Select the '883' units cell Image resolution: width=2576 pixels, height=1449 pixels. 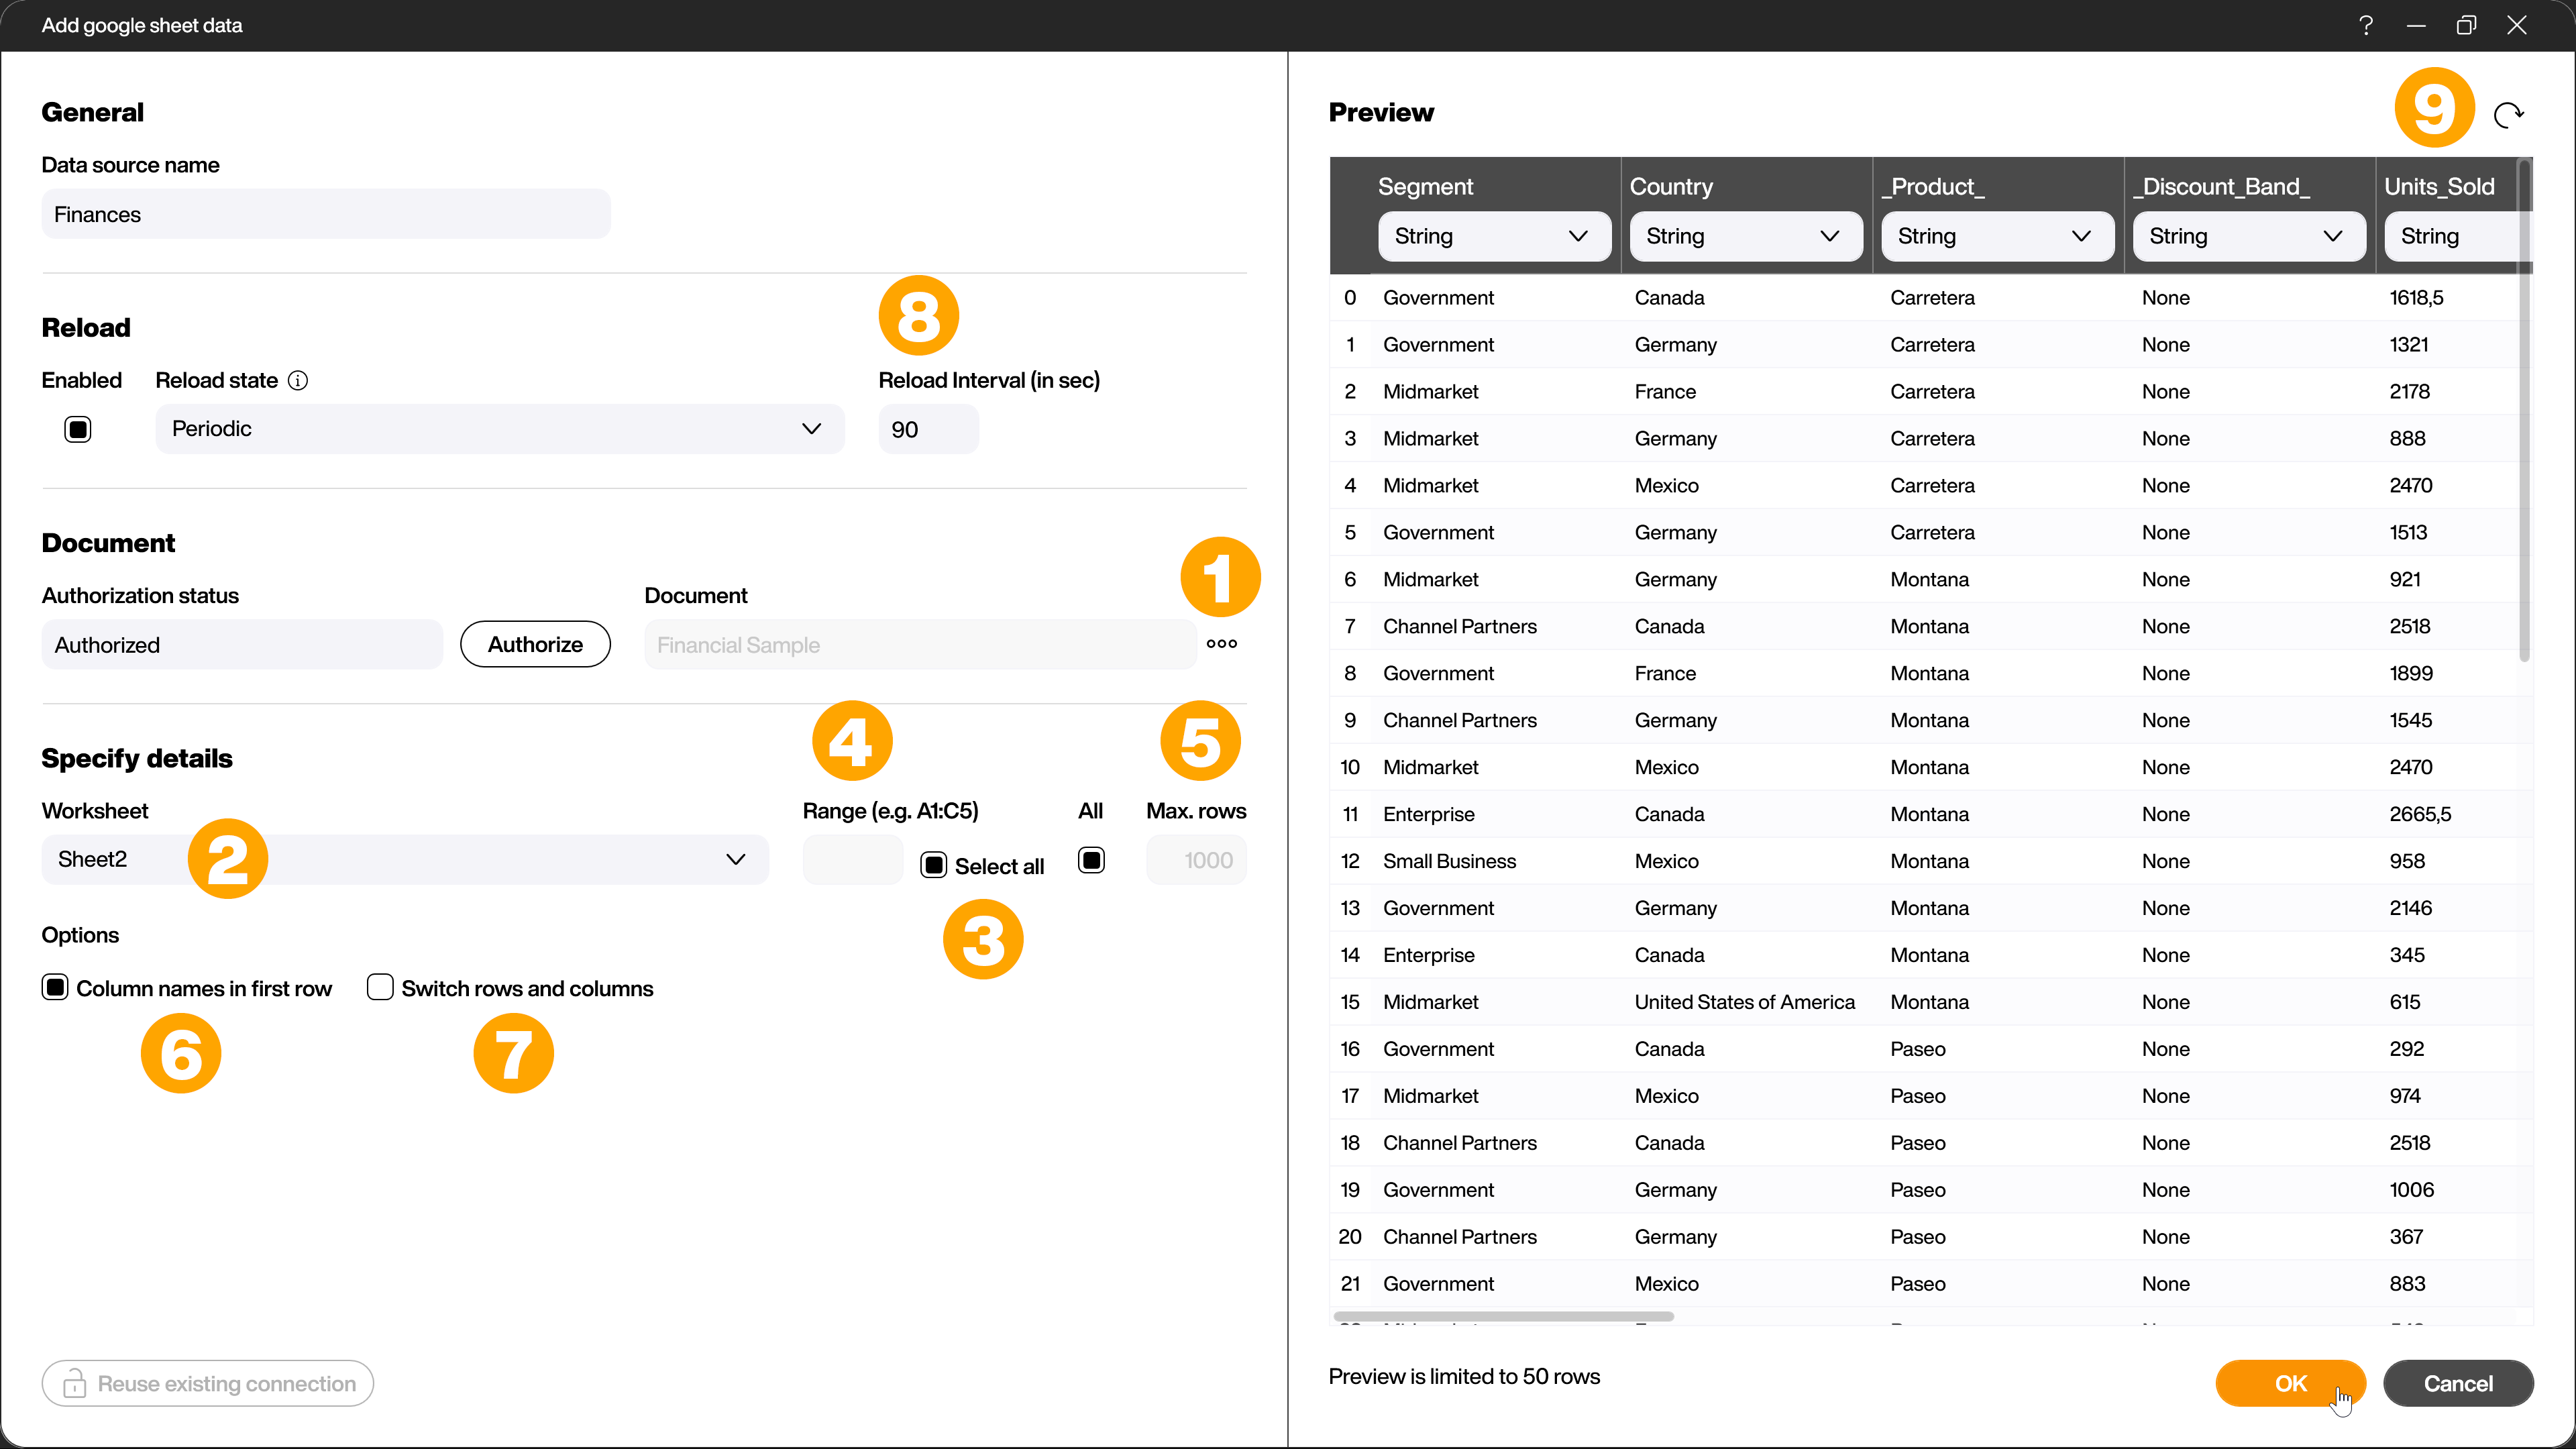point(2407,1284)
